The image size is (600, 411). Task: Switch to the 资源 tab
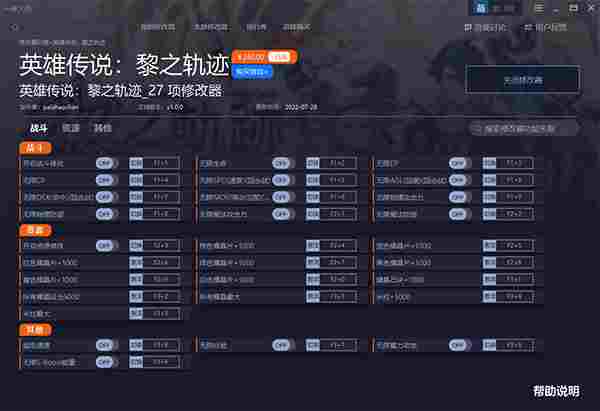click(71, 128)
